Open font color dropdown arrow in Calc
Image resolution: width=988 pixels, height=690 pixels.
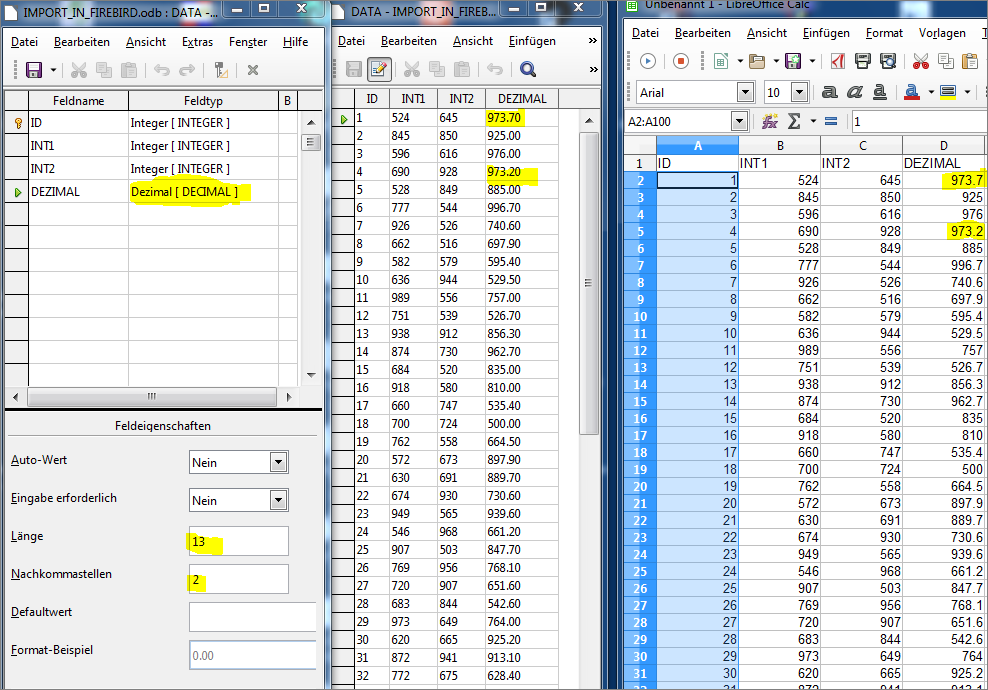931,92
